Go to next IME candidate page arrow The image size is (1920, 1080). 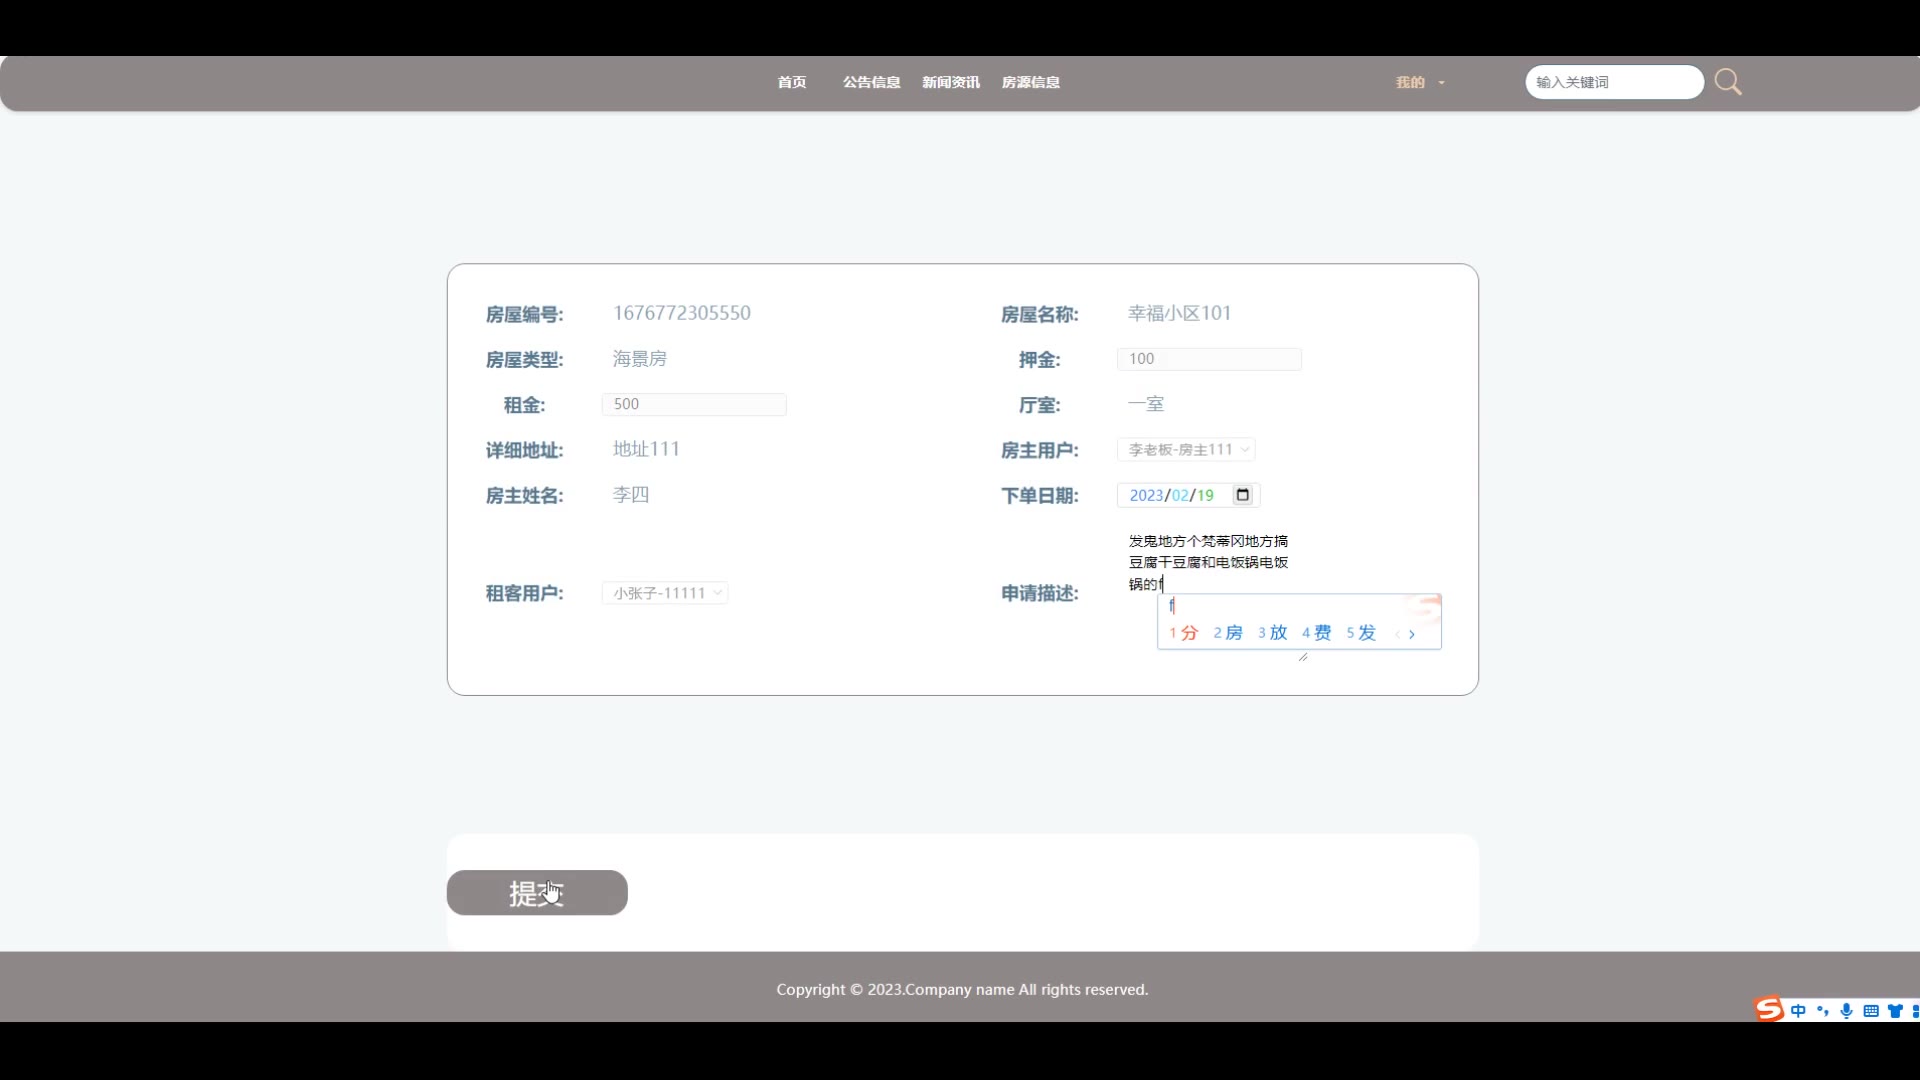(x=1412, y=634)
